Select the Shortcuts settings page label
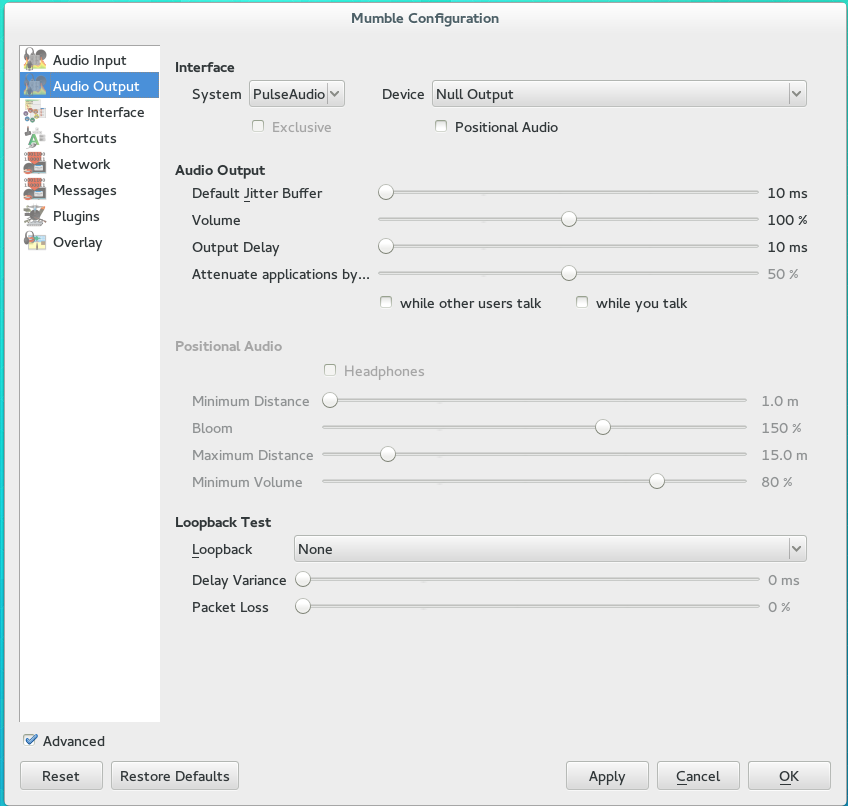Image resolution: width=848 pixels, height=806 pixels. coord(85,138)
